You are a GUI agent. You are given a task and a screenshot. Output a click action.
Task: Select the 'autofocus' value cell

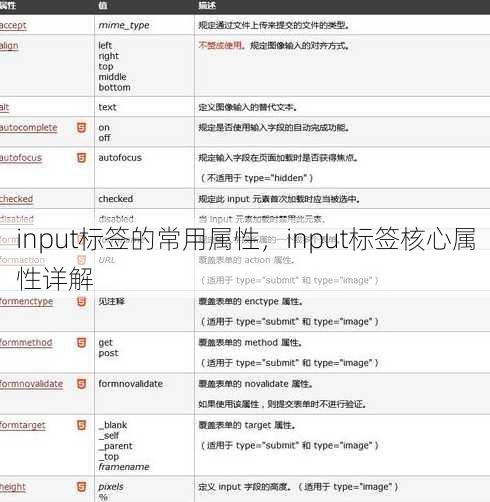click(x=120, y=158)
